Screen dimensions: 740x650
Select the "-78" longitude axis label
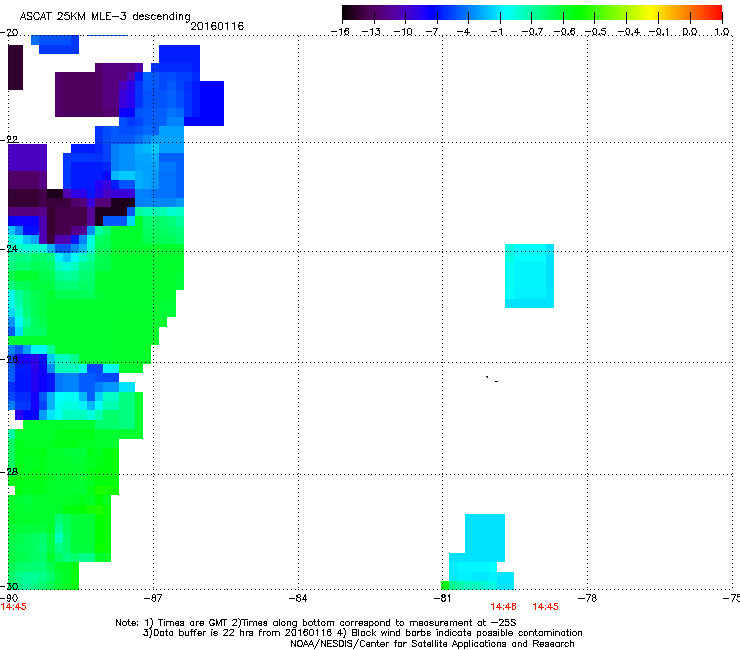tap(588, 598)
